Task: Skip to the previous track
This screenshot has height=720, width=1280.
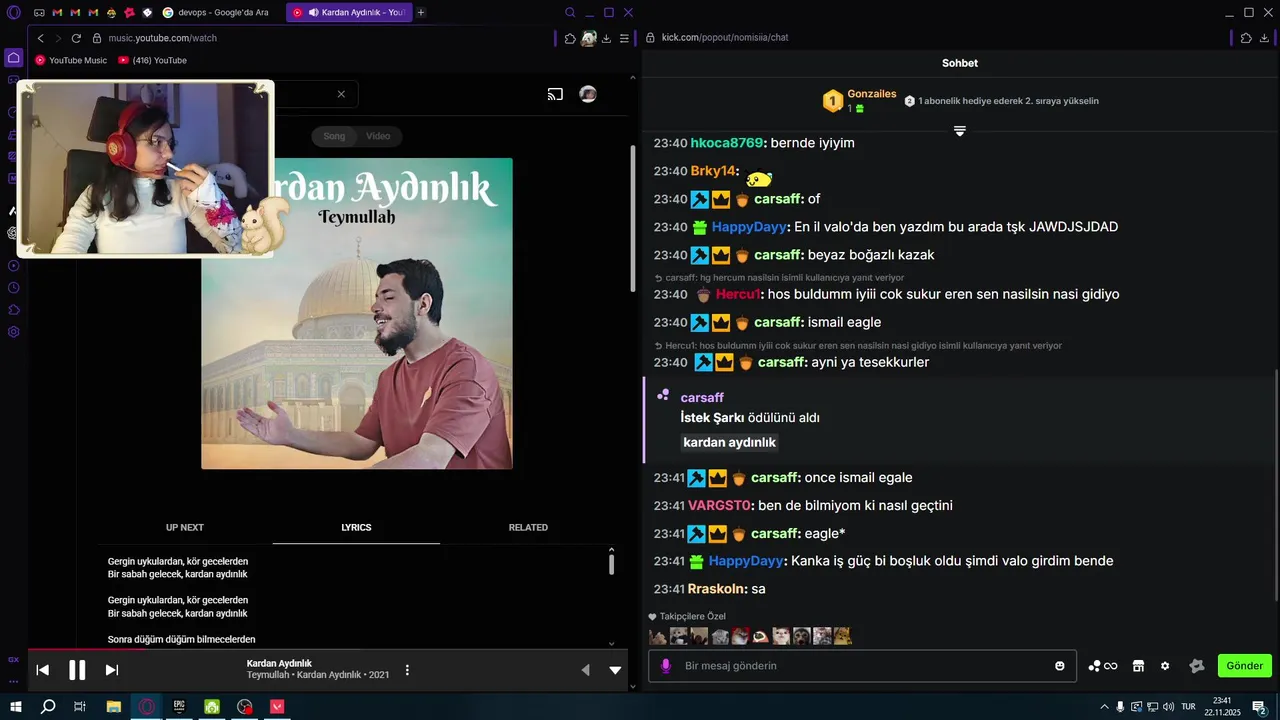Action: coord(43,670)
